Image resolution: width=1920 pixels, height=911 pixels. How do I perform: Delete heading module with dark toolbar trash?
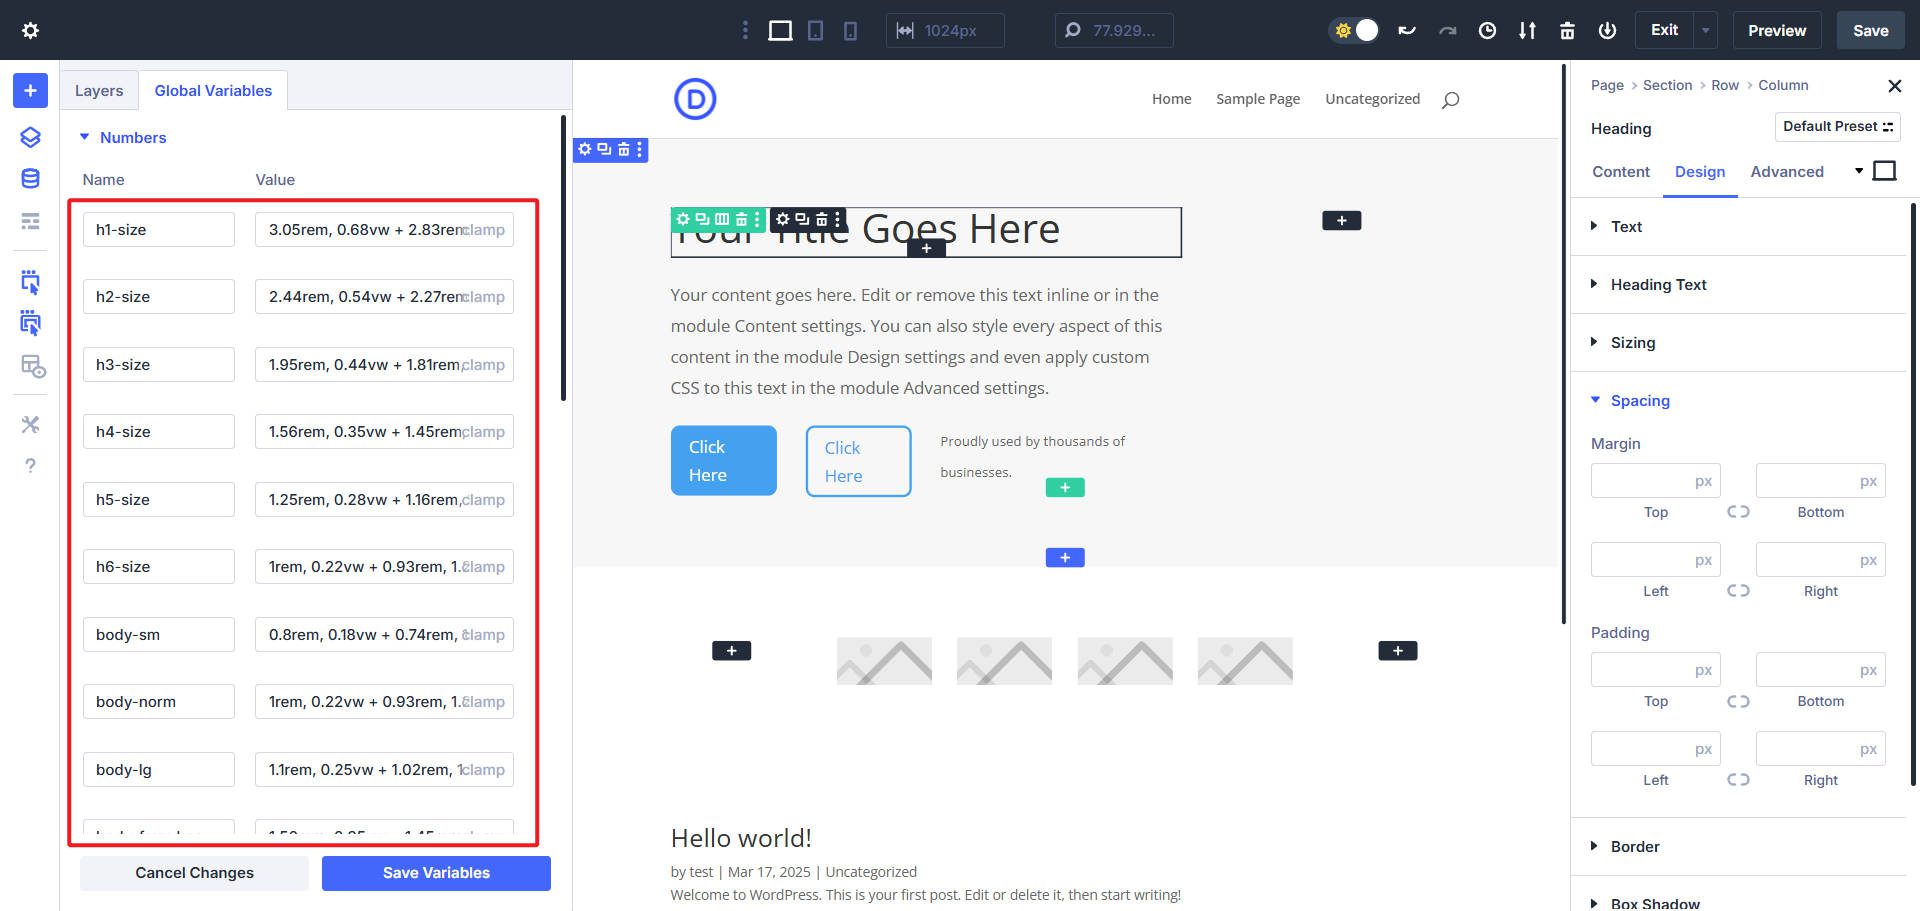point(822,219)
